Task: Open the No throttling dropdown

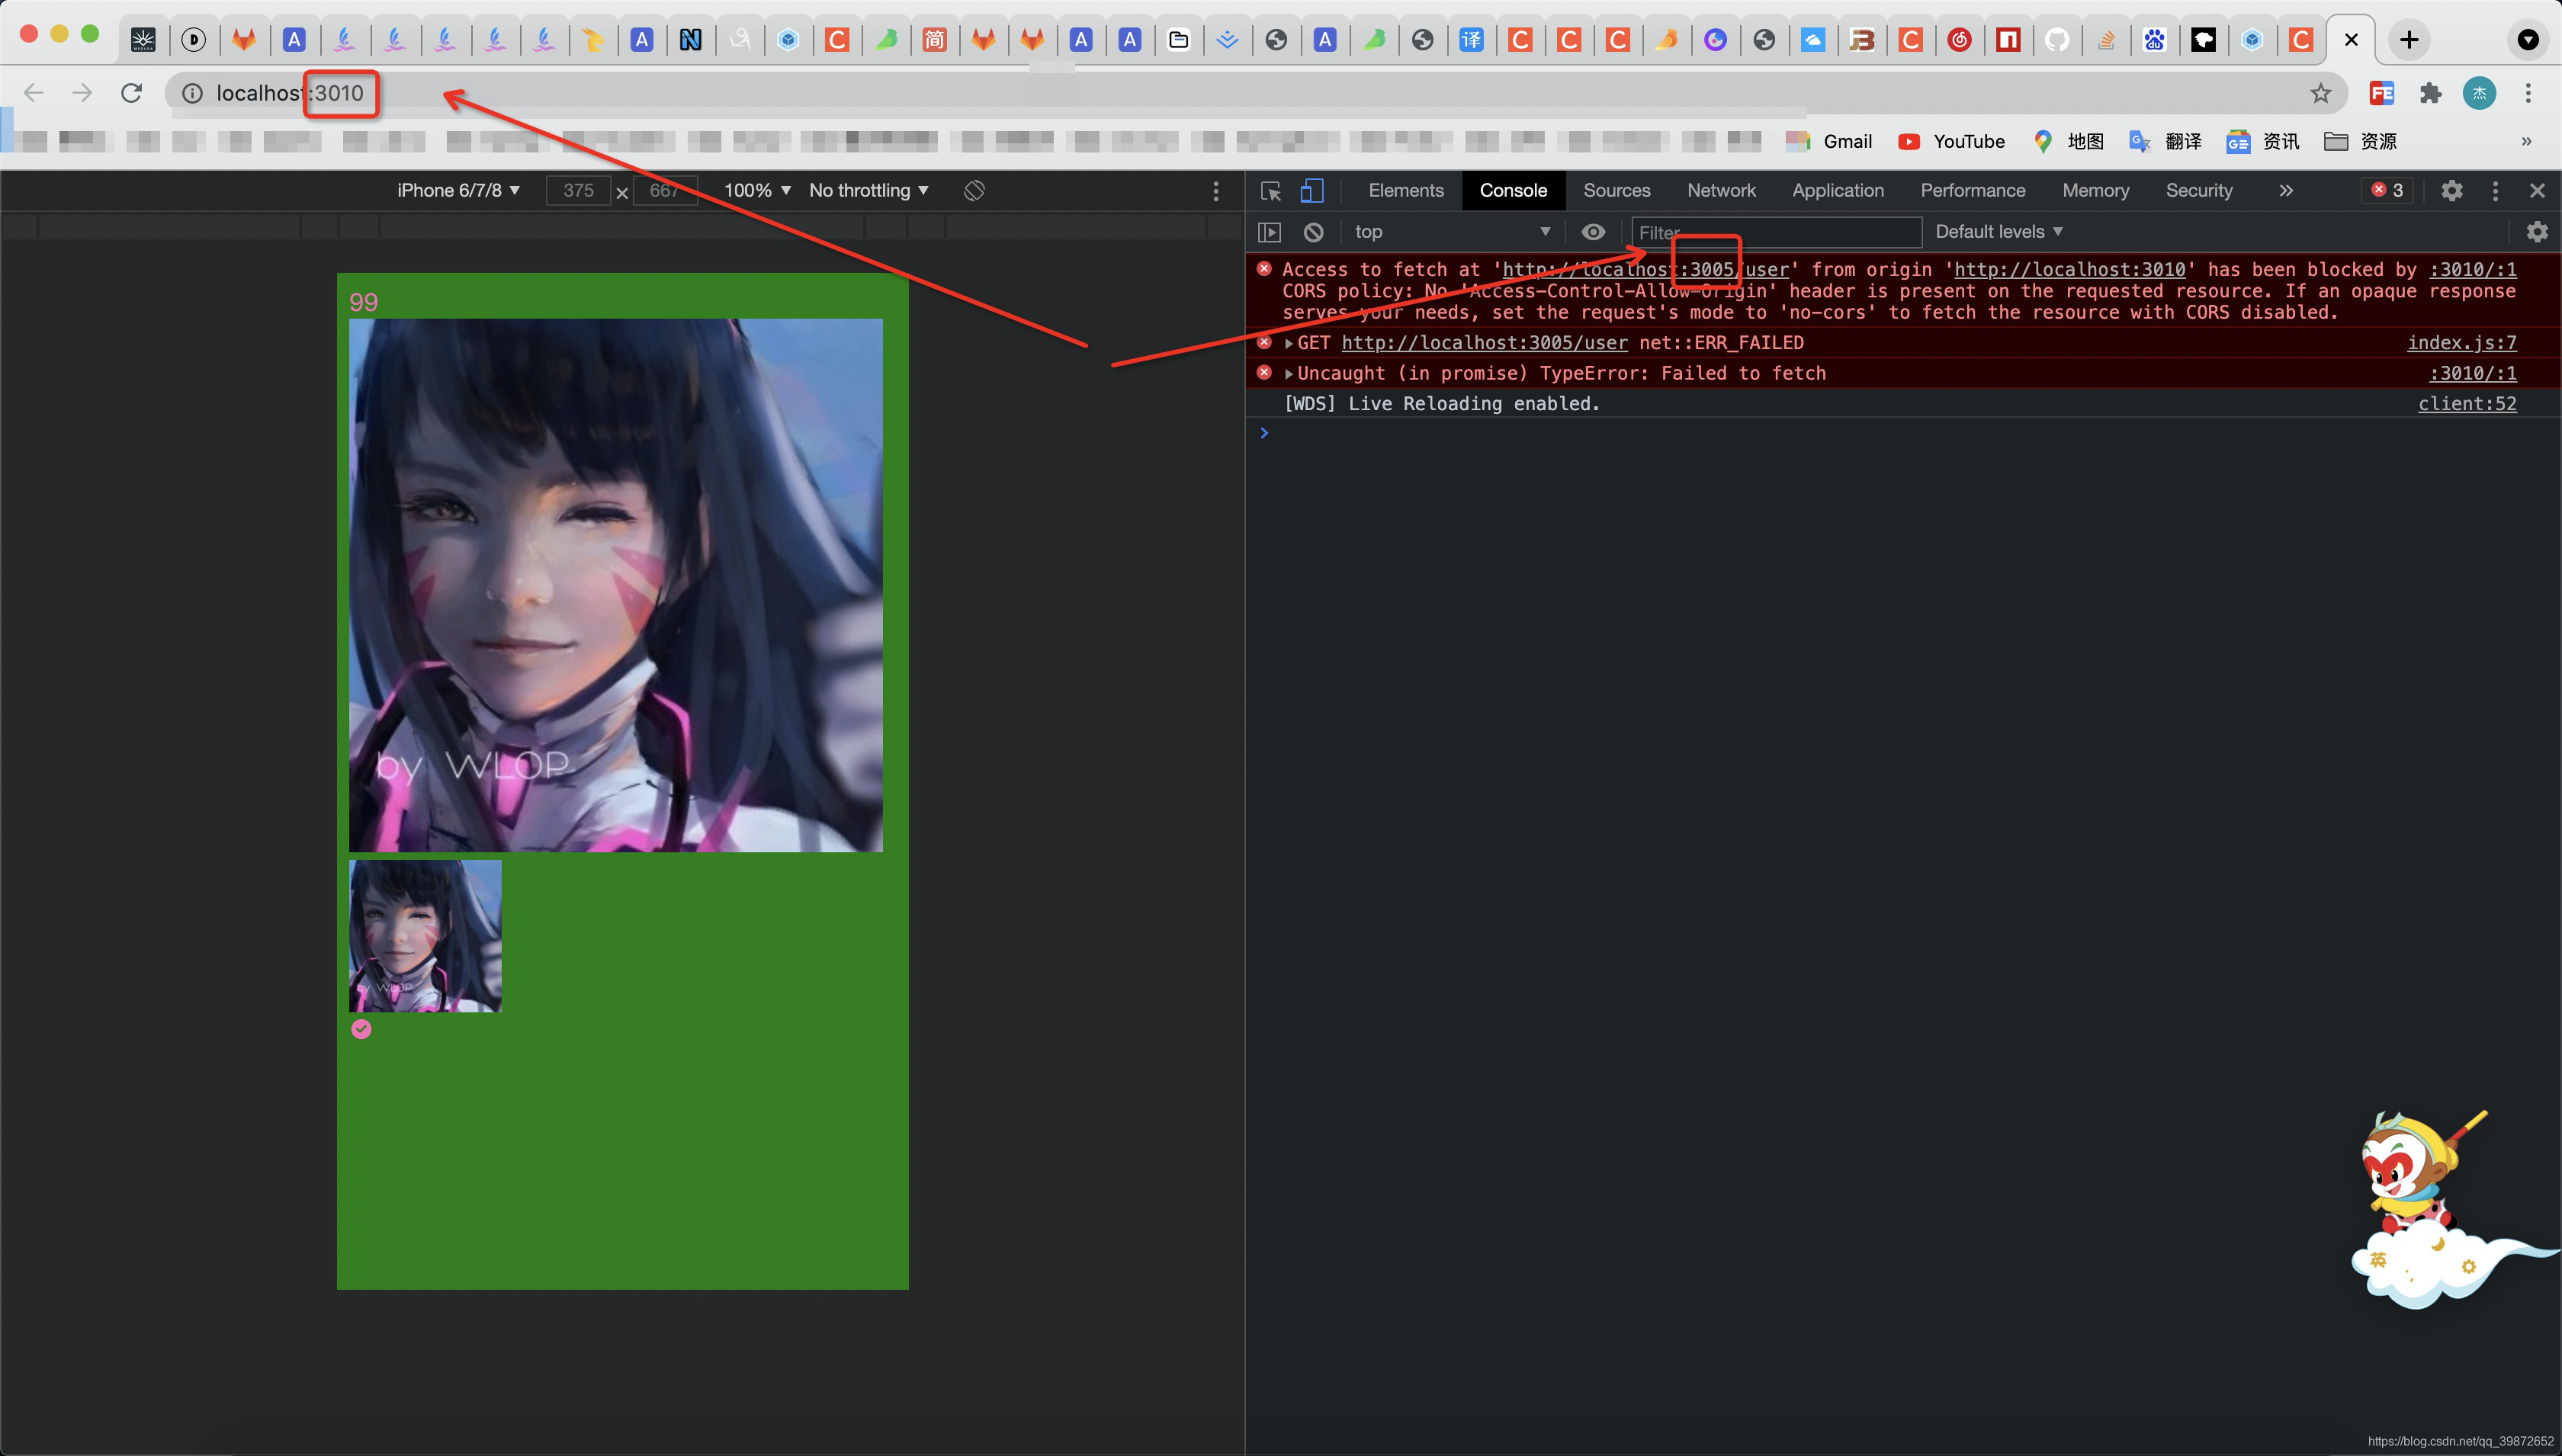Action: (868, 190)
